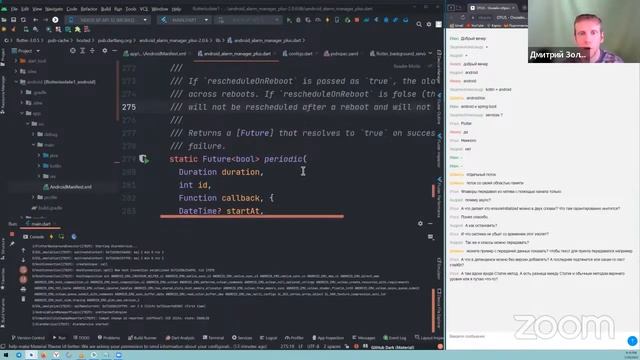
Task: Switch to the AndroidManifest.xml editor tab
Action: pos(155,53)
